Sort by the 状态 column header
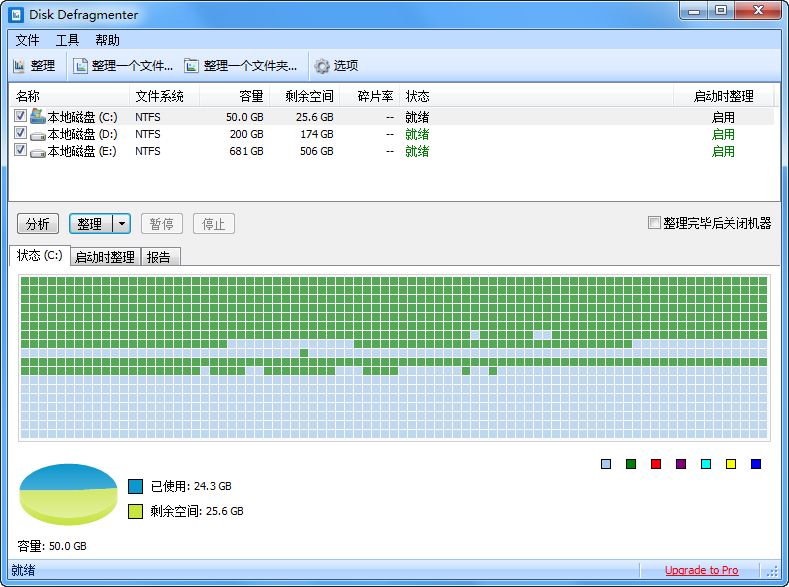This screenshot has height=587, width=789. (x=536, y=96)
